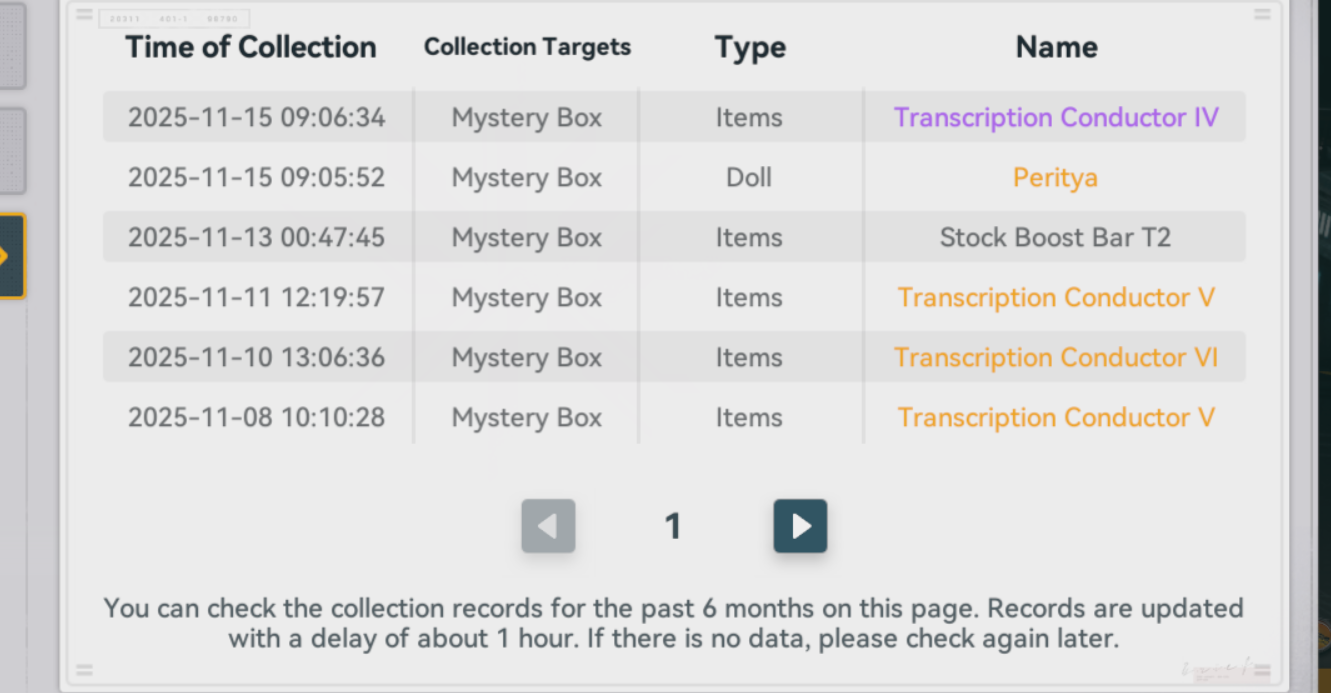Click the greyed previous page arrow
This screenshot has width=1331, height=693.
[548, 526]
